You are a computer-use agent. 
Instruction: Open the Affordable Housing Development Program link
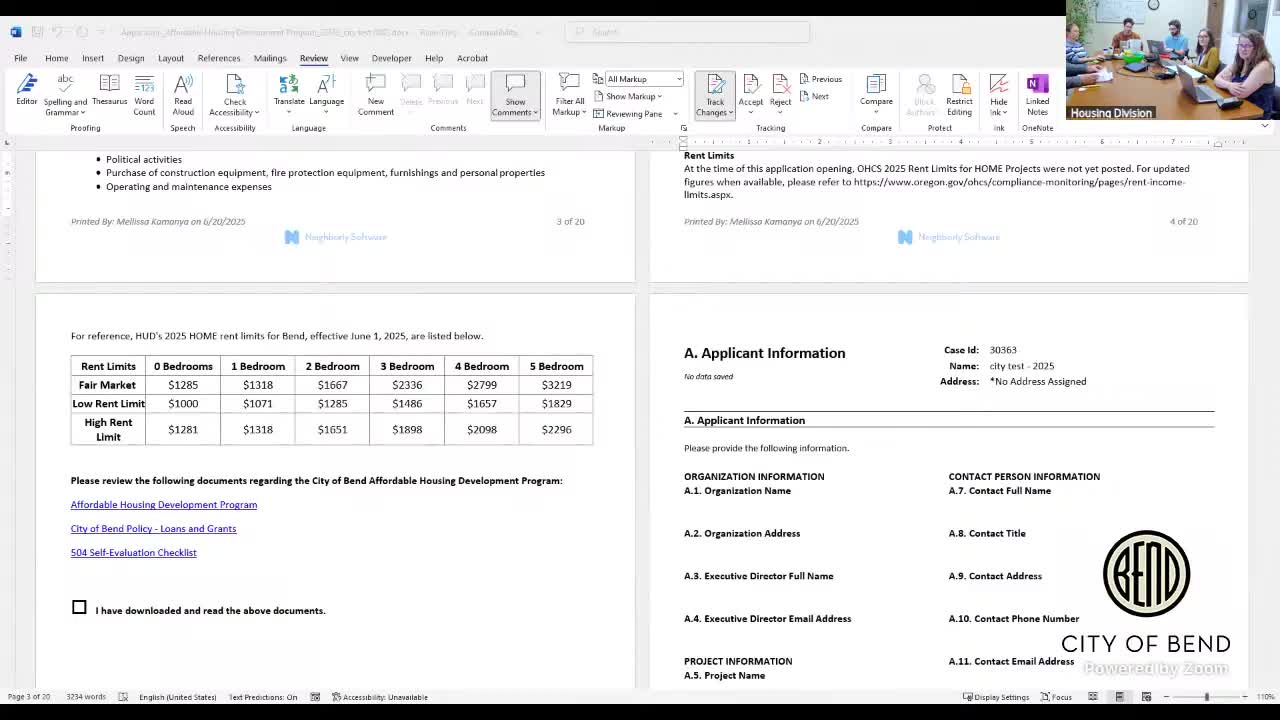pyautogui.click(x=164, y=505)
